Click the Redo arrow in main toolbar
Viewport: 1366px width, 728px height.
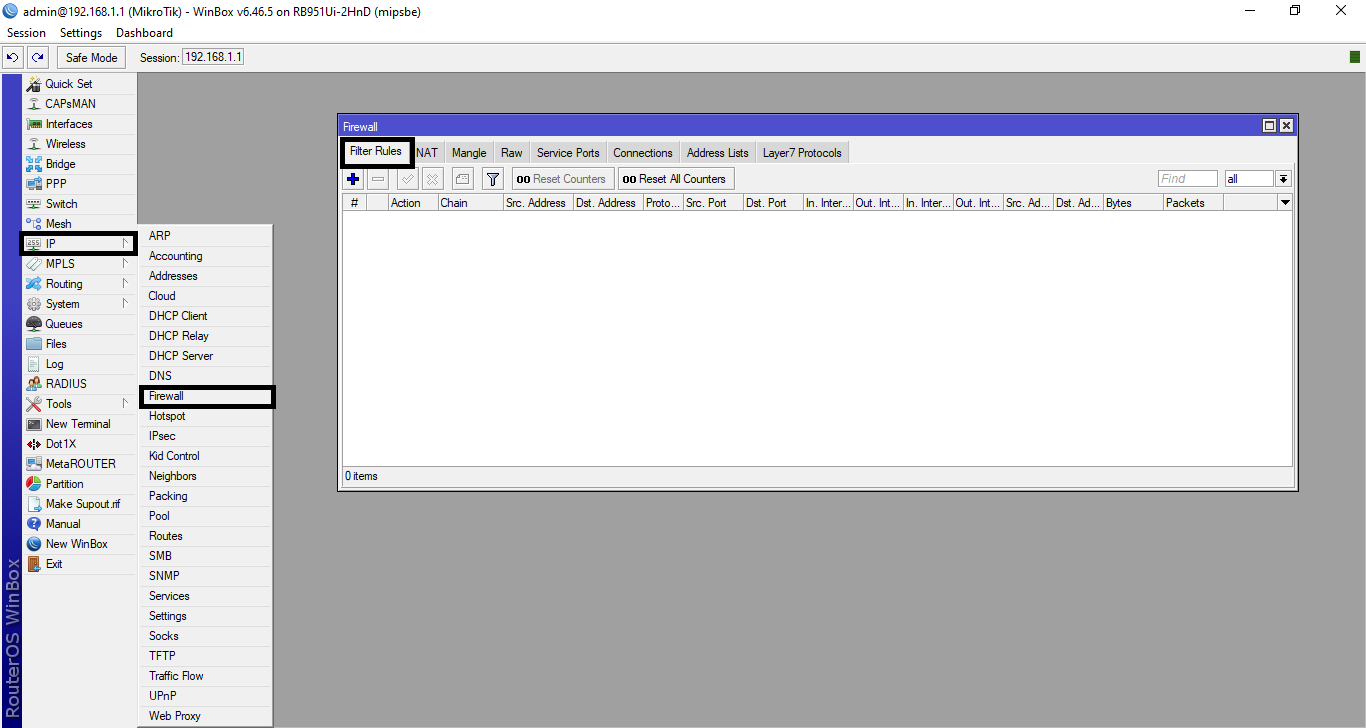click(x=37, y=58)
